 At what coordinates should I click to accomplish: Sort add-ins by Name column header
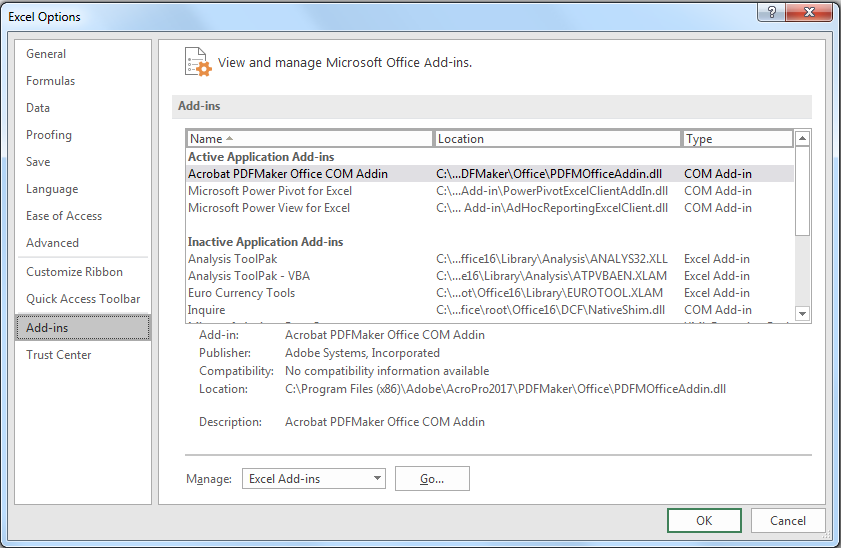309,139
